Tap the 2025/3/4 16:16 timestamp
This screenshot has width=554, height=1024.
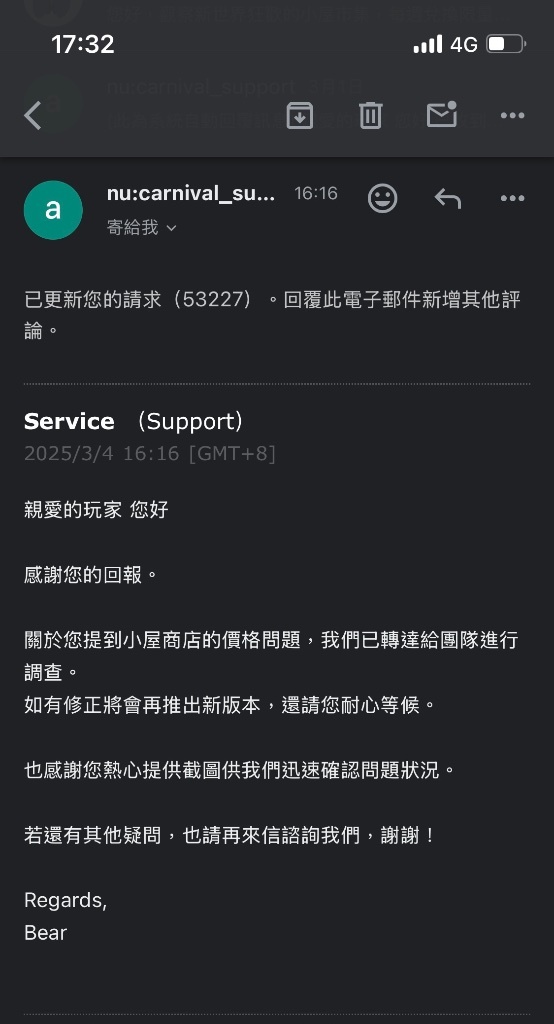click(150, 453)
